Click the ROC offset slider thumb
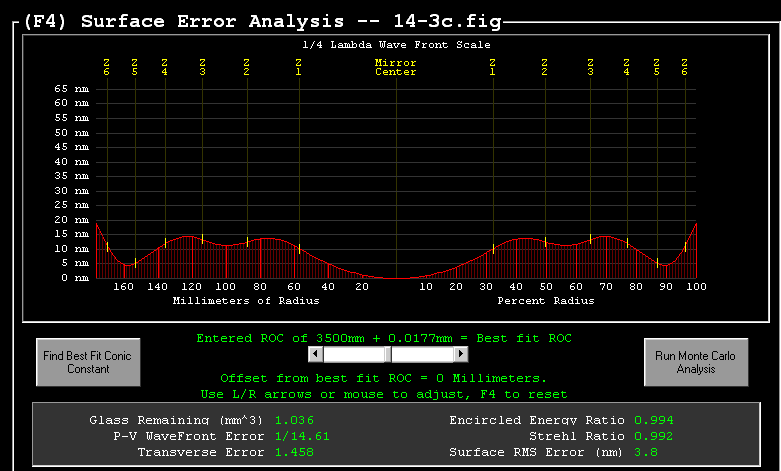Image resolution: width=781 pixels, height=471 pixels. point(390,354)
